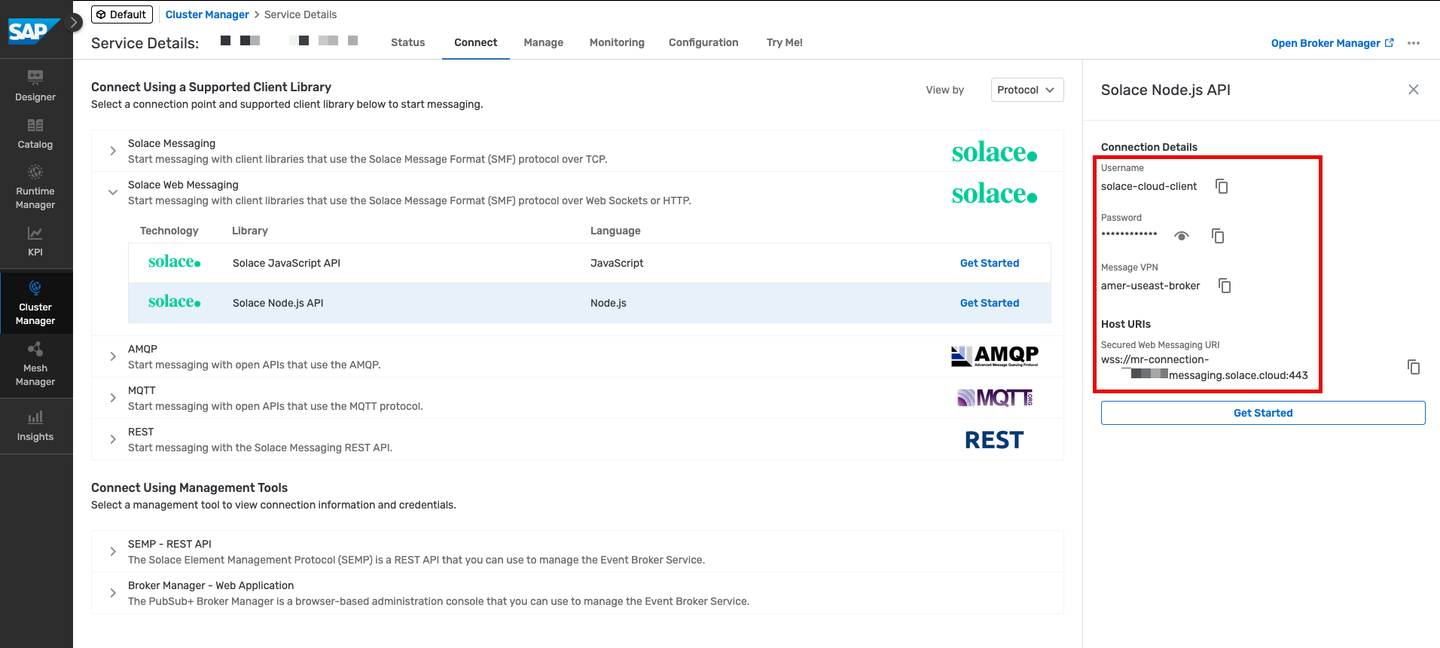Click the solace-cloud-client username text

tap(1149, 186)
